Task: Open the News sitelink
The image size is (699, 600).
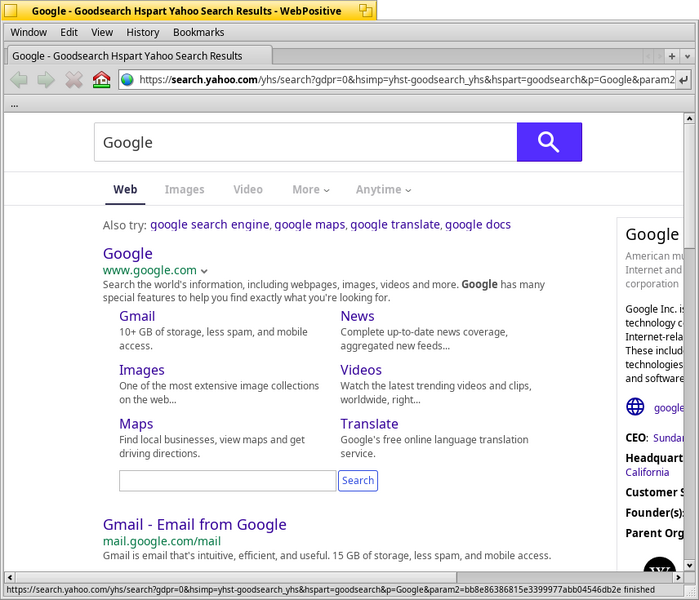Action: click(358, 316)
